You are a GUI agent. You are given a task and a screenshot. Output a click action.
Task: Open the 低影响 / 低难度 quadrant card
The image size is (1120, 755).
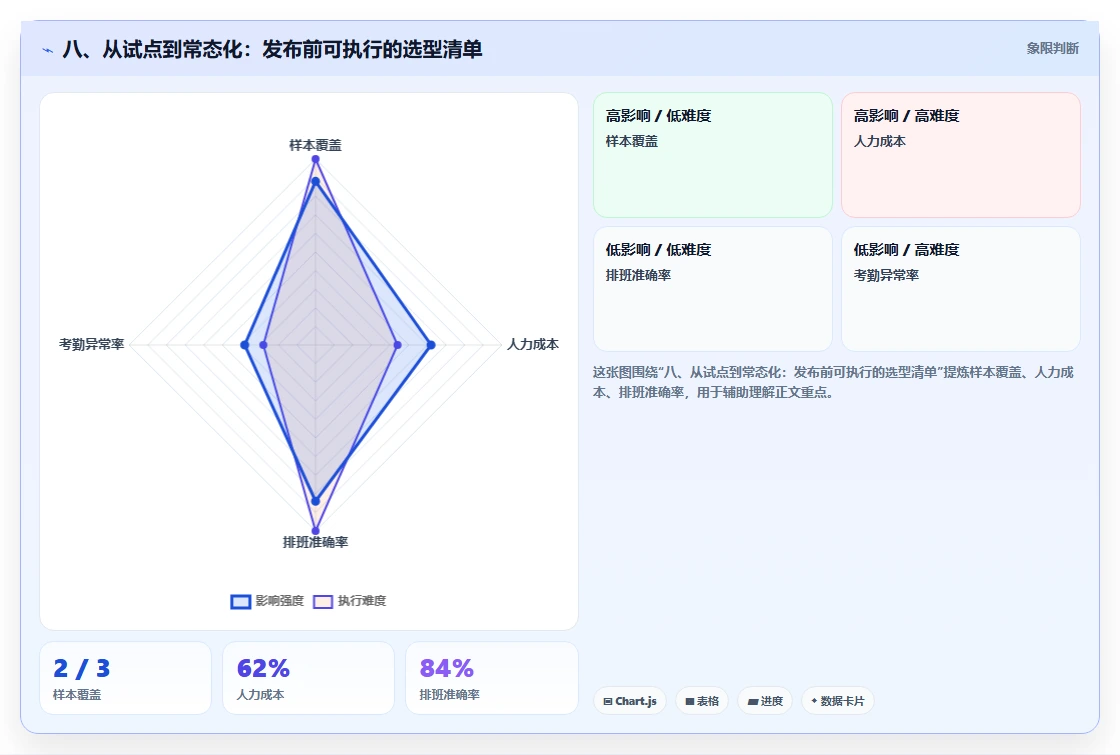click(x=713, y=289)
